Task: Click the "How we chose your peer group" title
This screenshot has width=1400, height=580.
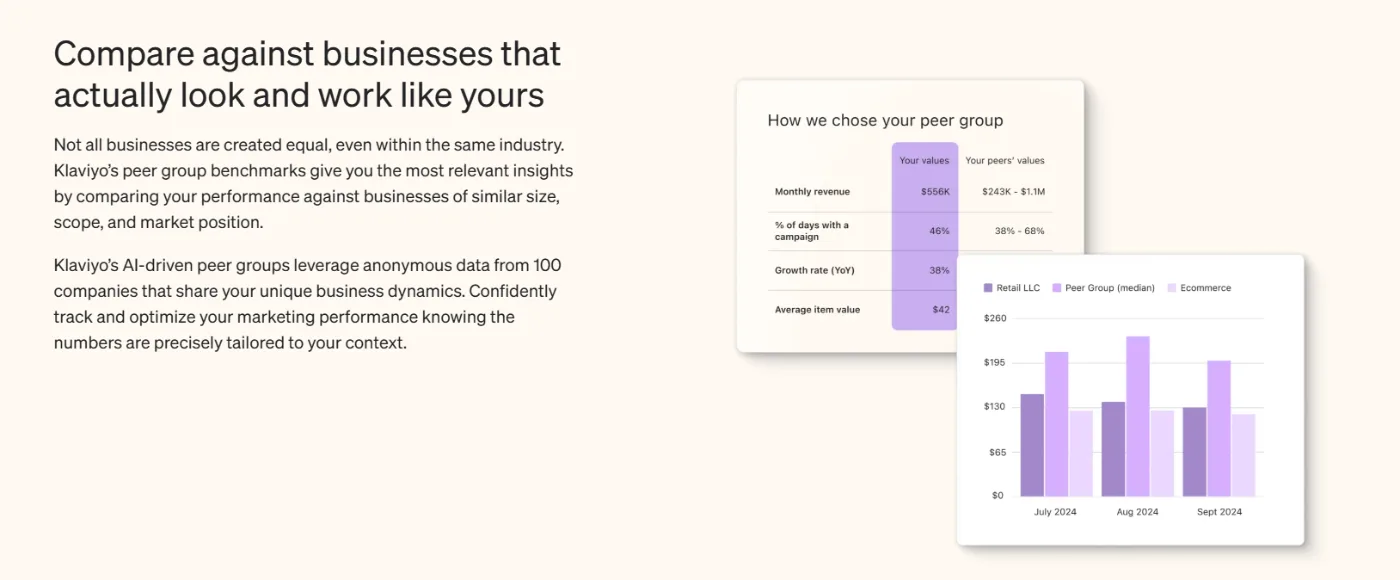Action: 885,120
